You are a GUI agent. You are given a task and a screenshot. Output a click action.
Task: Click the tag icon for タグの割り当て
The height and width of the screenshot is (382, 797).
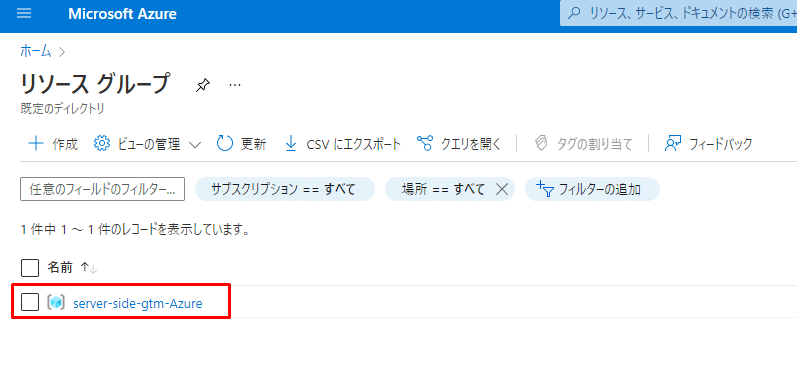point(542,144)
